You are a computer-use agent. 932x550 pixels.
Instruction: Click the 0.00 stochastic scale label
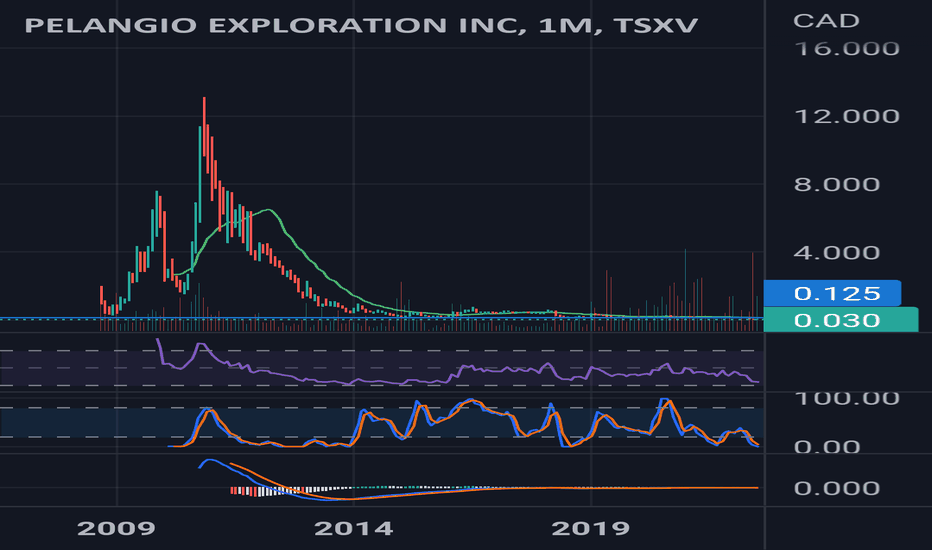click(x=827, y=447)
